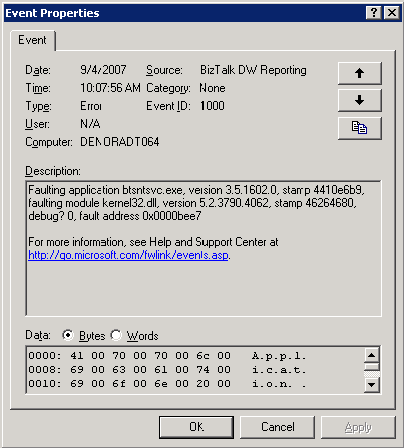Click the data scrollbar up arrow

[x=371, y=355]
